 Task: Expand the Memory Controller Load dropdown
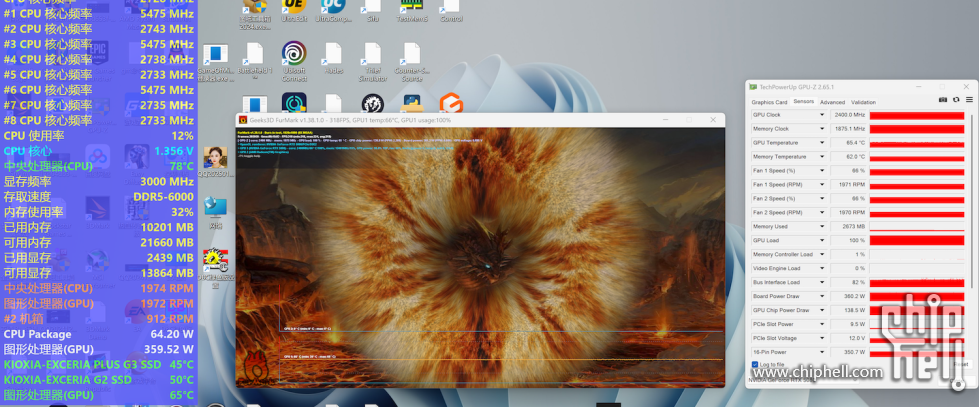pyautogui.click(x=822, y=255)
